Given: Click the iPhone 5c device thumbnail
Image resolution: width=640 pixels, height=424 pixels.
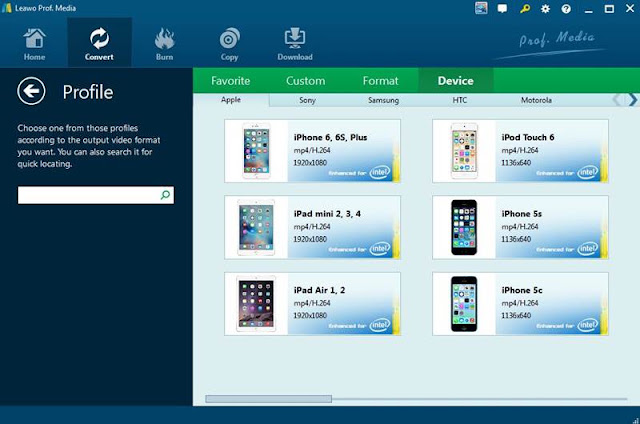Looking at the screenshot, I should (464, 304).
